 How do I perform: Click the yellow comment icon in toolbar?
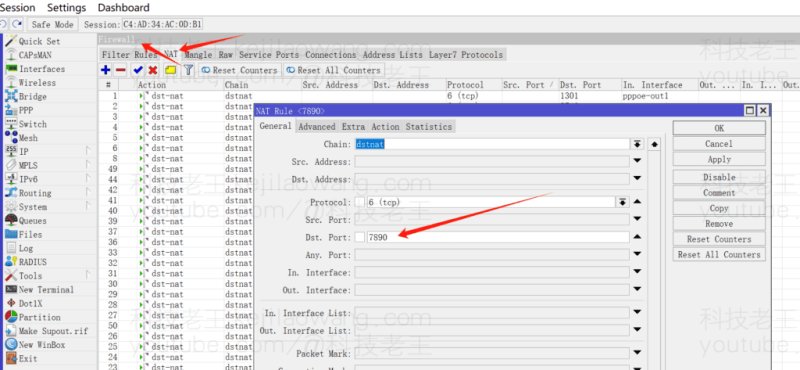pyautogui.click(x=170, y=70)
